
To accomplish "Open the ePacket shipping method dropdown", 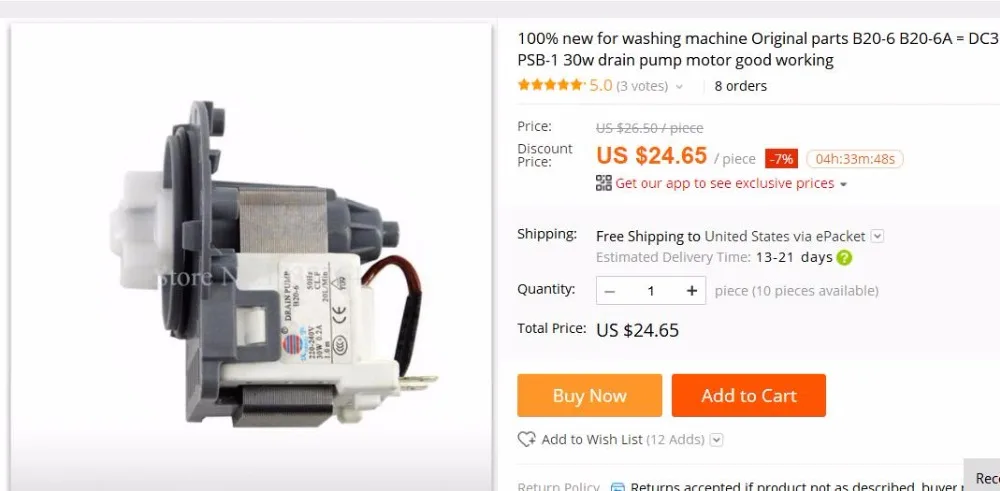I will (878, 237).
